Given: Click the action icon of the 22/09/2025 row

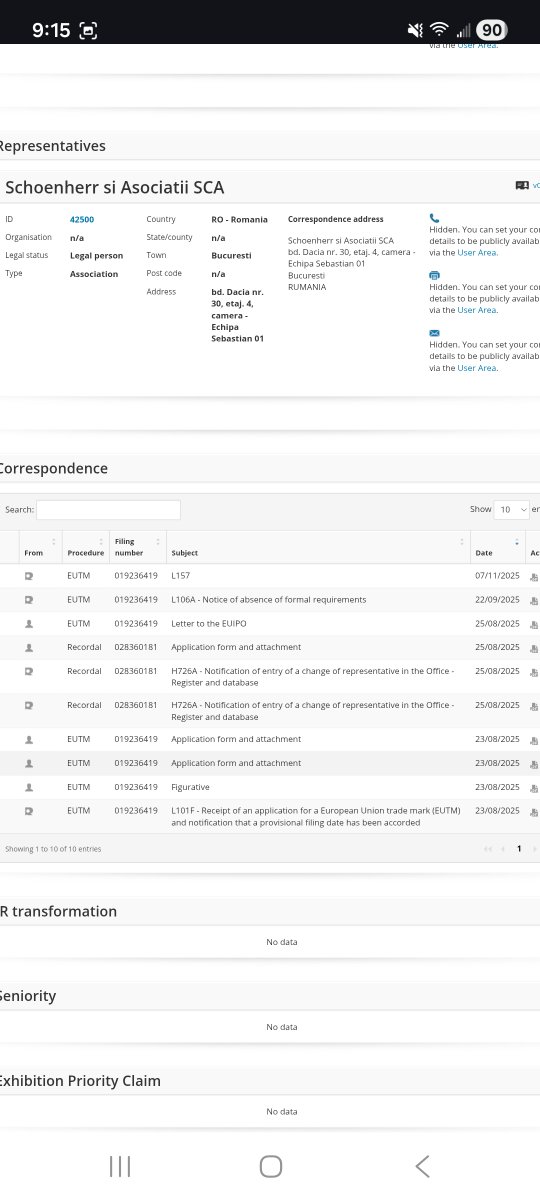Looking at the screenshot, I should [x=534, y=600].
